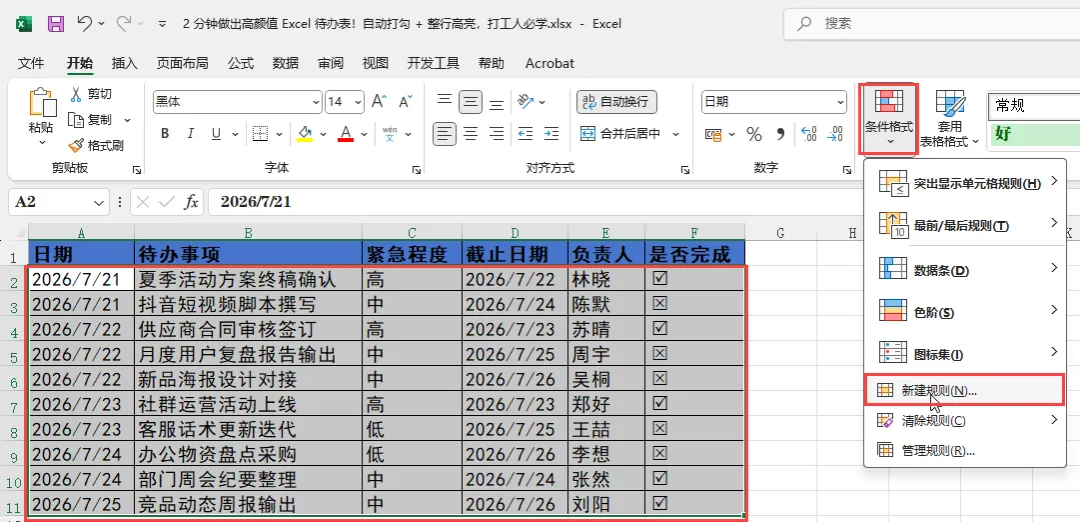Open Font group dialog launcher

click(x=416, y=169)
